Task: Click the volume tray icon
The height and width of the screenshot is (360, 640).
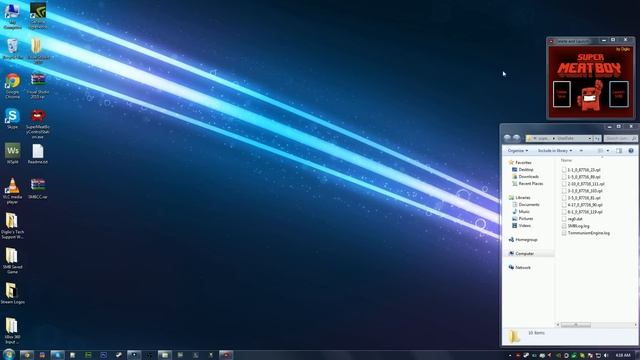Action: pyautogui.click(x=606, y=356)
